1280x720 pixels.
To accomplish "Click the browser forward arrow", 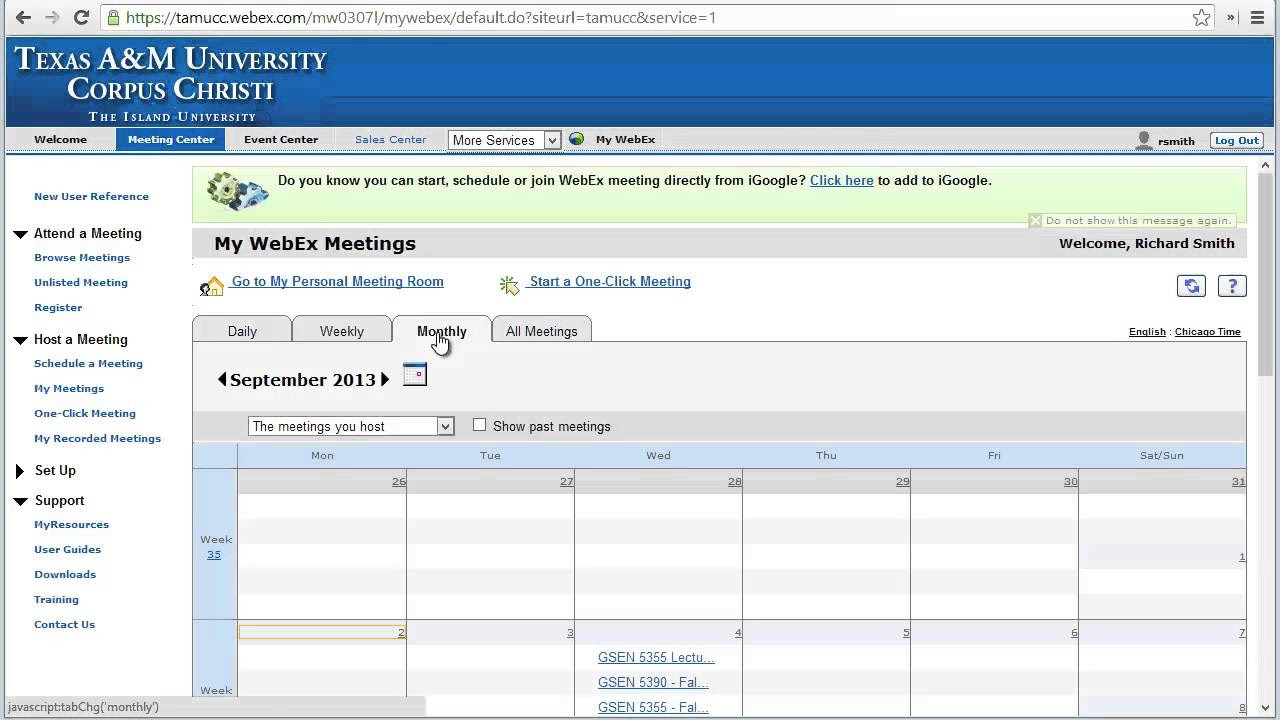I will 52,17.
